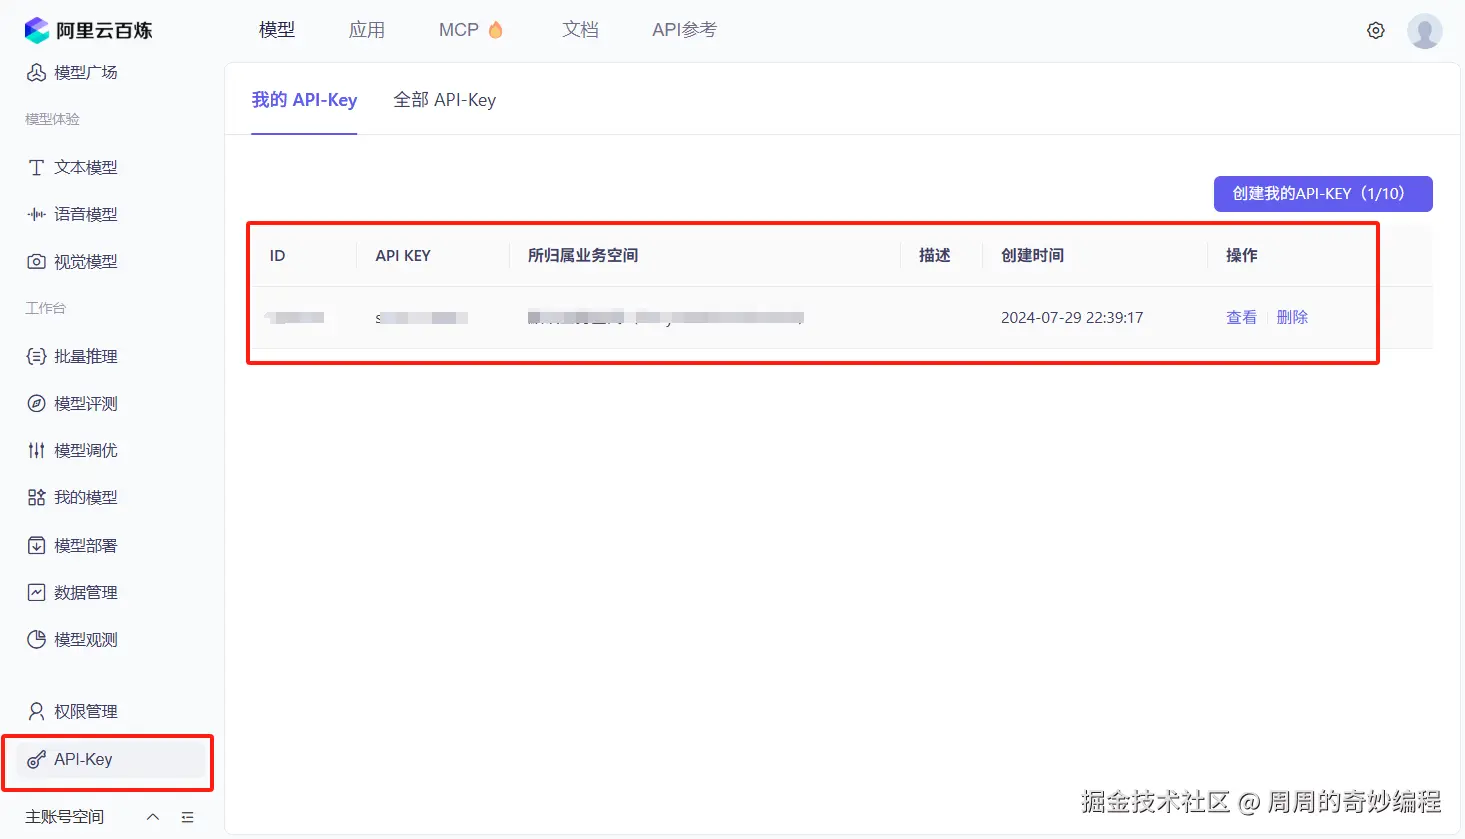Click the 工作台 section label

(x=45, y=308)
